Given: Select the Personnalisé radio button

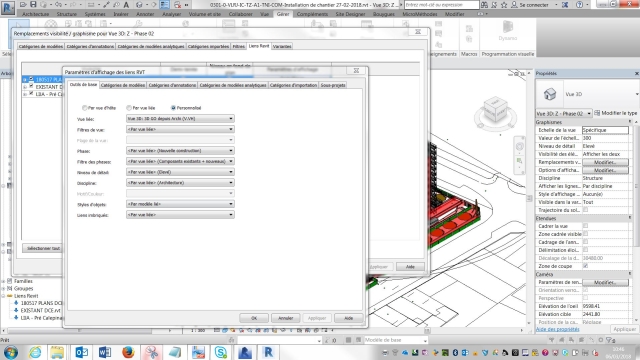Looking at the screenshot, I should pos(173,108).
